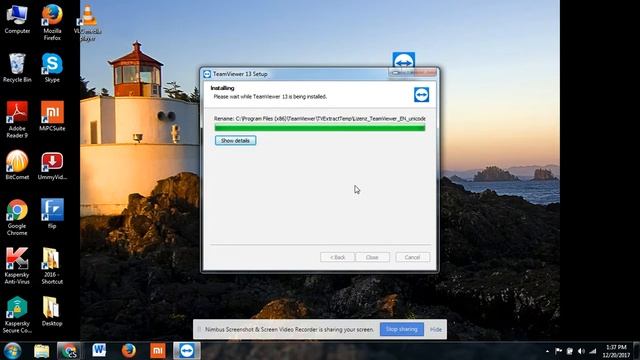This screenshot has width=640, height=360.
Task: Select the TeamViewer desktop icon behind the dialog
Action: [x=404, y=60]
